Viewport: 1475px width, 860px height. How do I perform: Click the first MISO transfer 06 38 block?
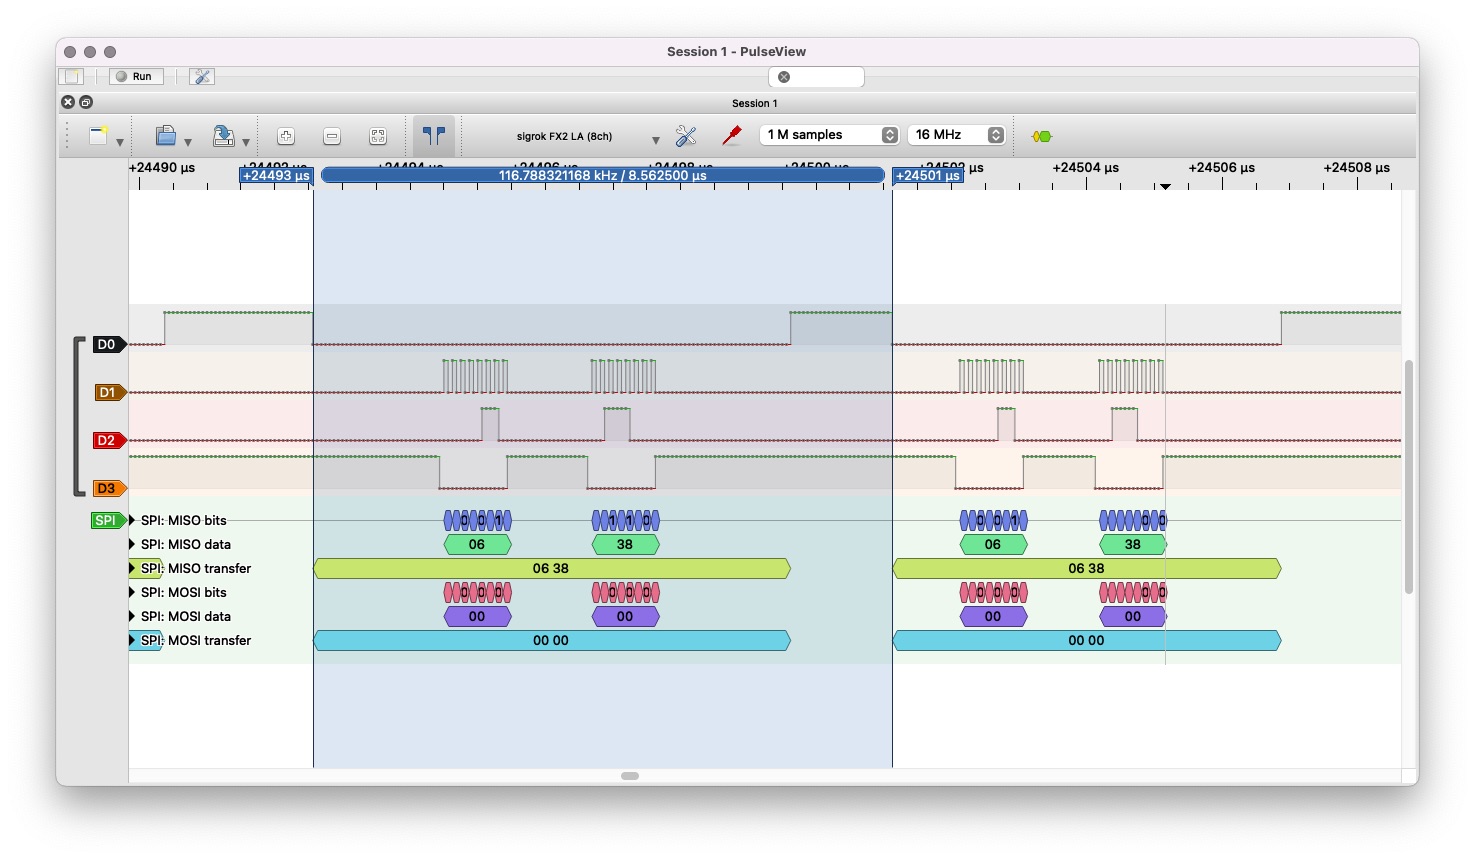pyautogui.click(x=551, y=568)
